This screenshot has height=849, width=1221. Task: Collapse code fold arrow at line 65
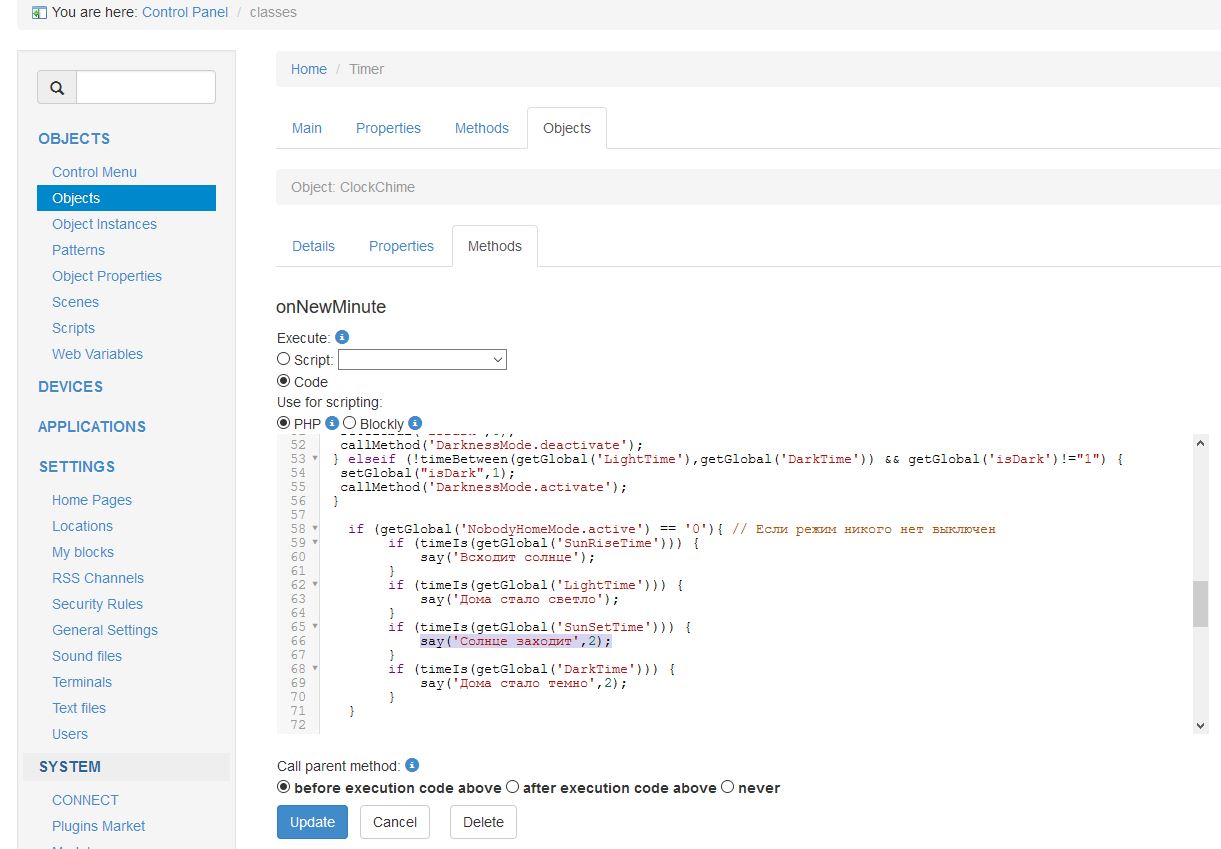tap(315, 627)
